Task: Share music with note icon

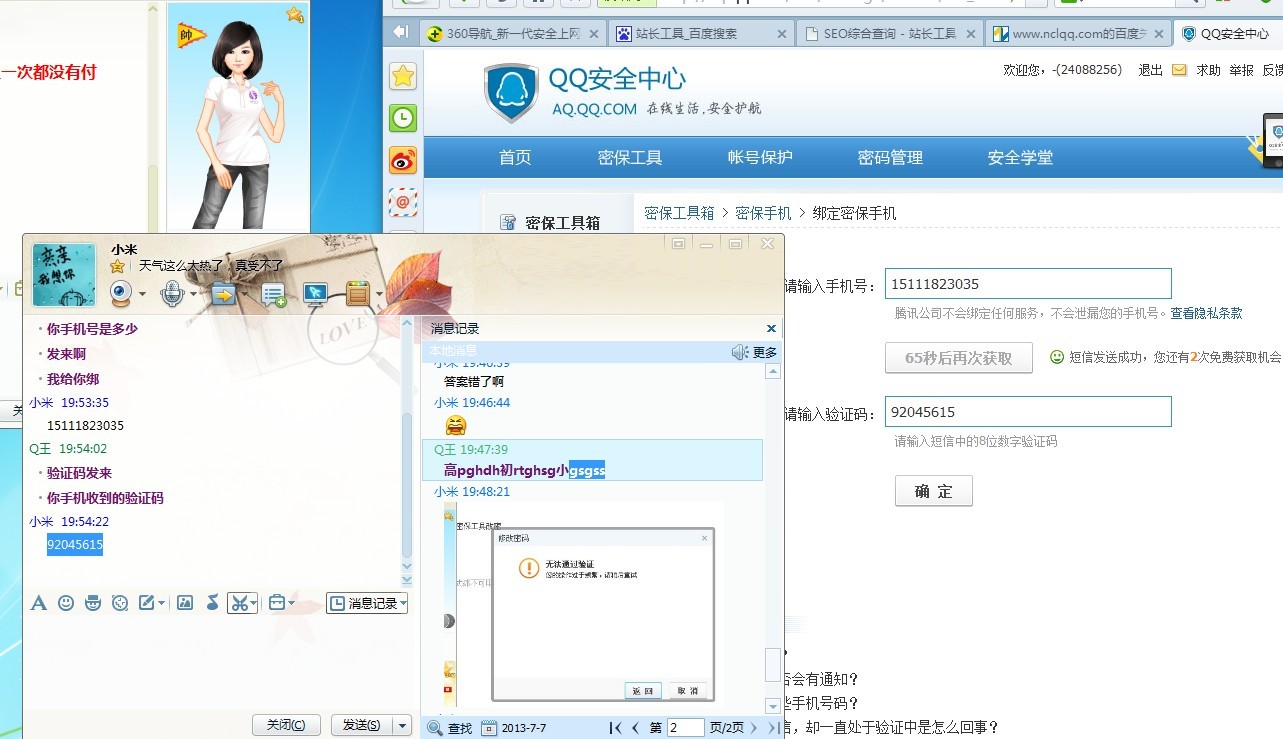Action: click(x=212, y=603)
